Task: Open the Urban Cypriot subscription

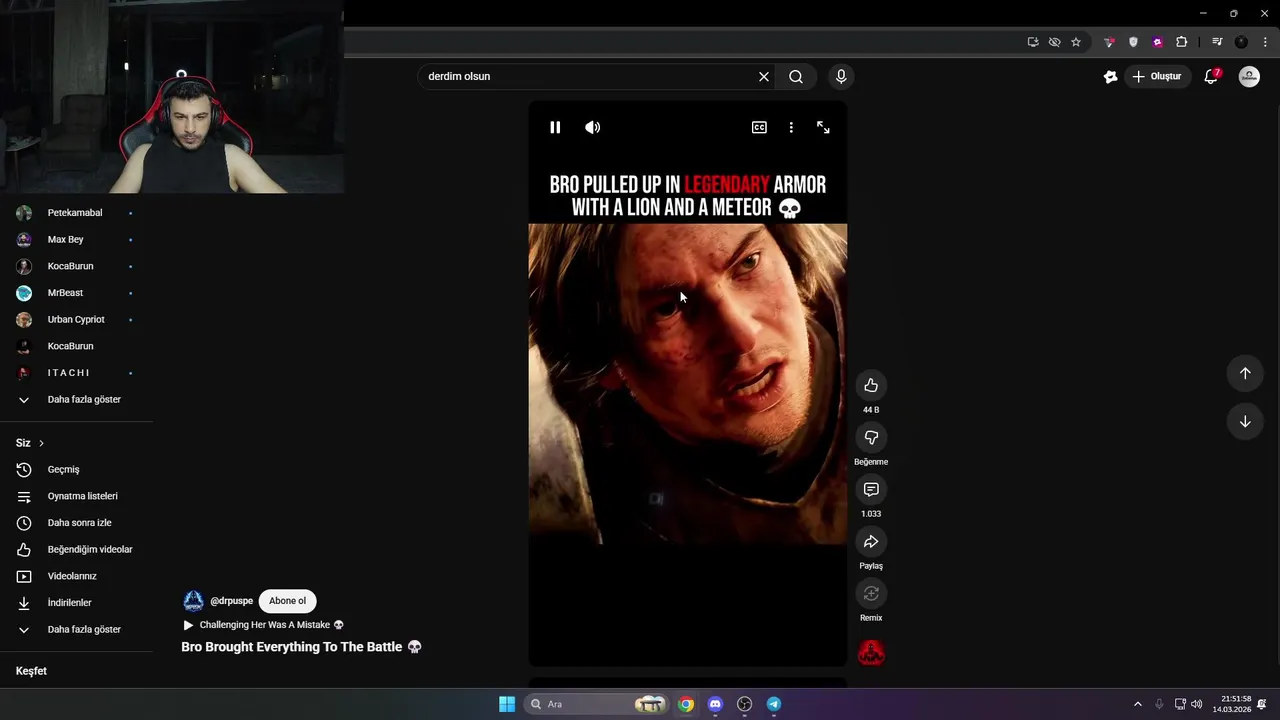Action: coord(76,320)
